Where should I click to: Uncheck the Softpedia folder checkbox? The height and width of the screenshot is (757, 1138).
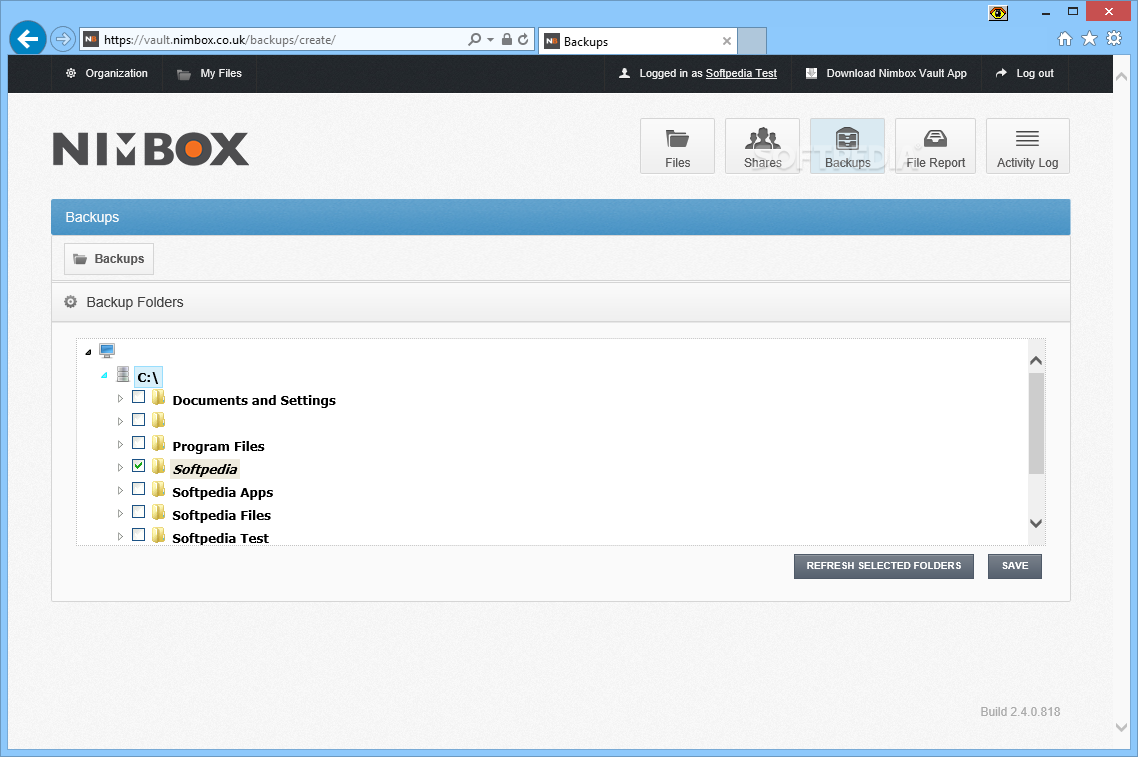click(x=139, y=465)
